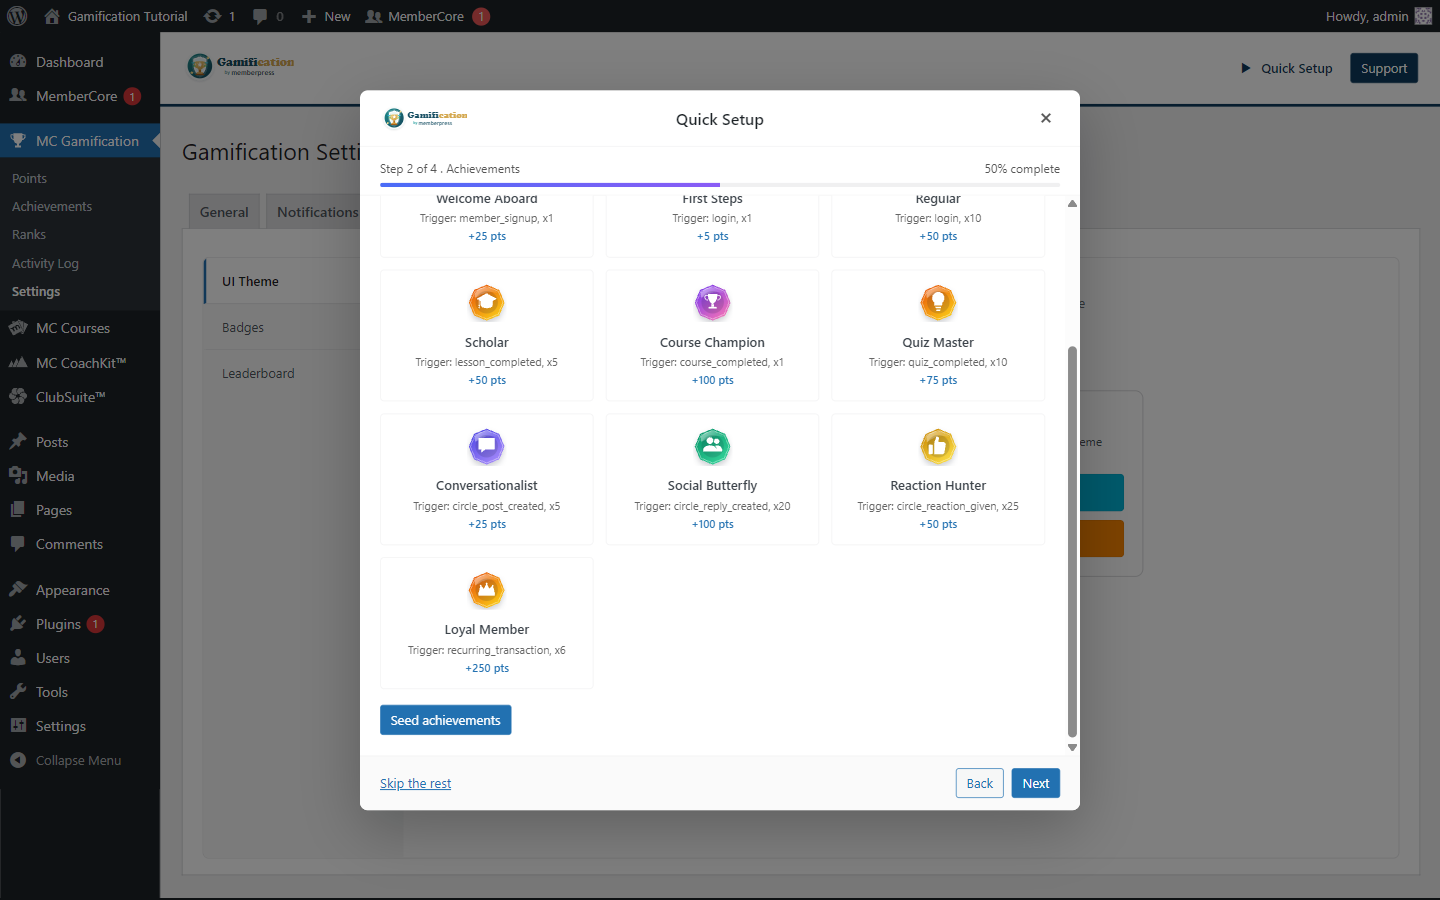Click the MC Courses icon in sidebar
The image size is (1440, 900).
tap(18, 328)
